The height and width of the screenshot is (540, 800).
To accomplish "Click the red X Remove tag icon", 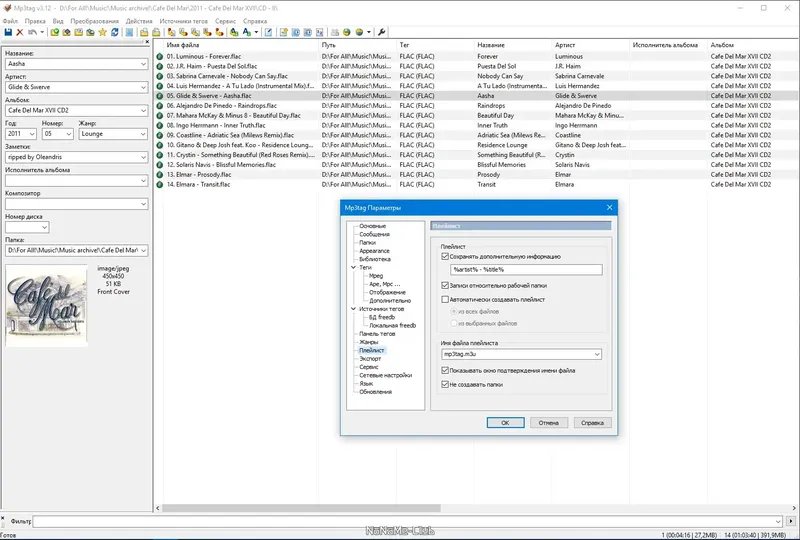I will [x=19, y=32].
